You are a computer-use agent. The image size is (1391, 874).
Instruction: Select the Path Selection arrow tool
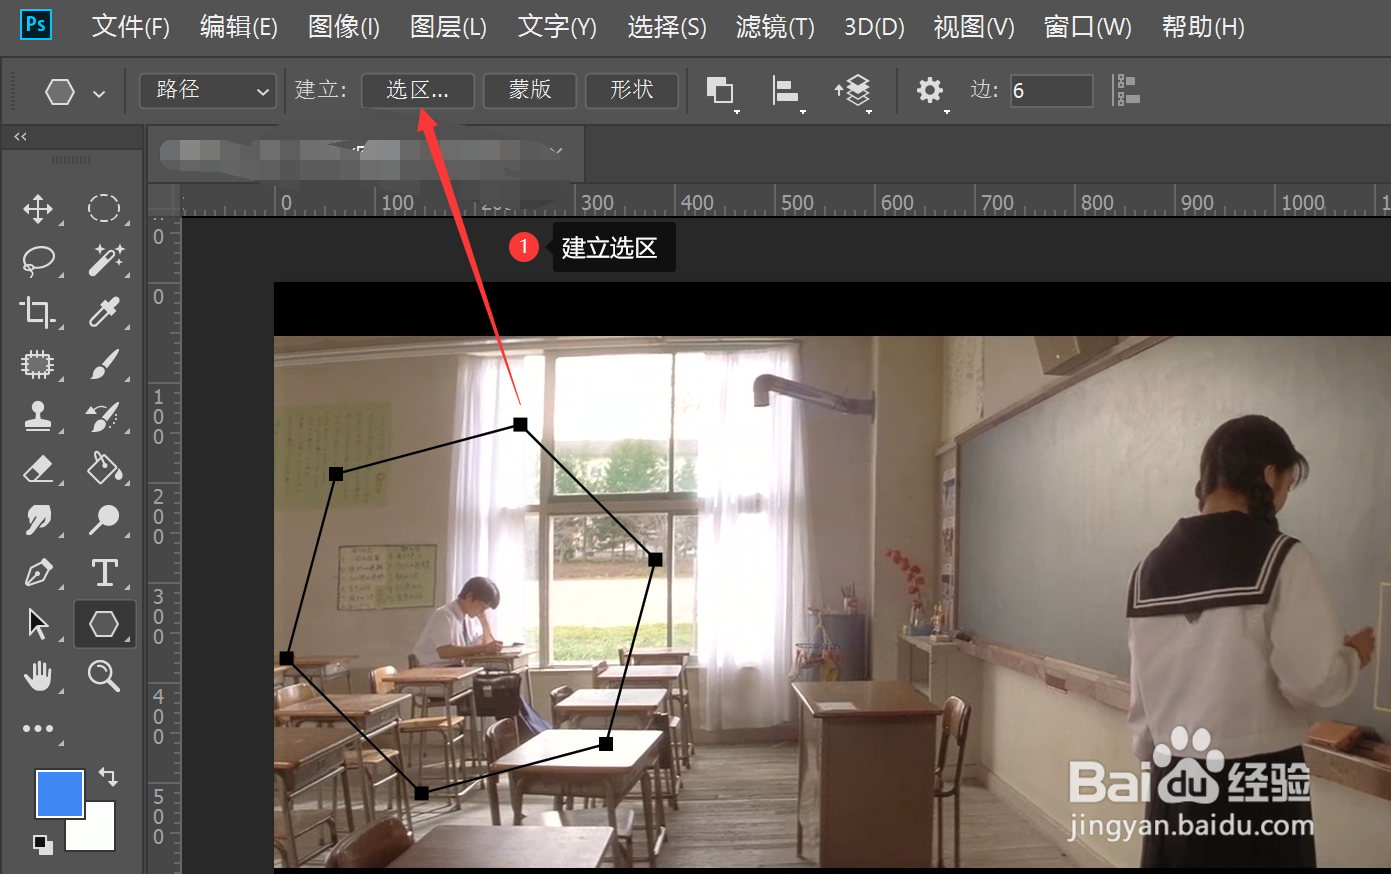[x=38, y=625]
